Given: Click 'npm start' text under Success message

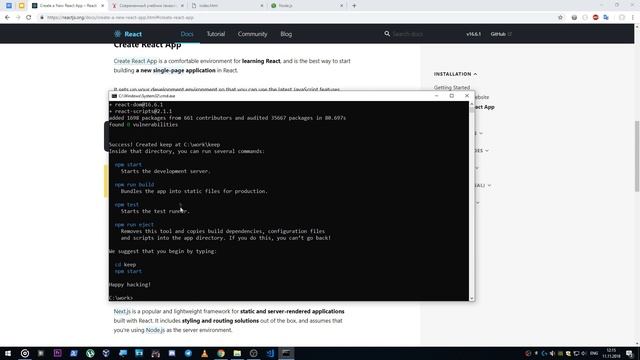Looking at the screenshot, I should 128,164.
